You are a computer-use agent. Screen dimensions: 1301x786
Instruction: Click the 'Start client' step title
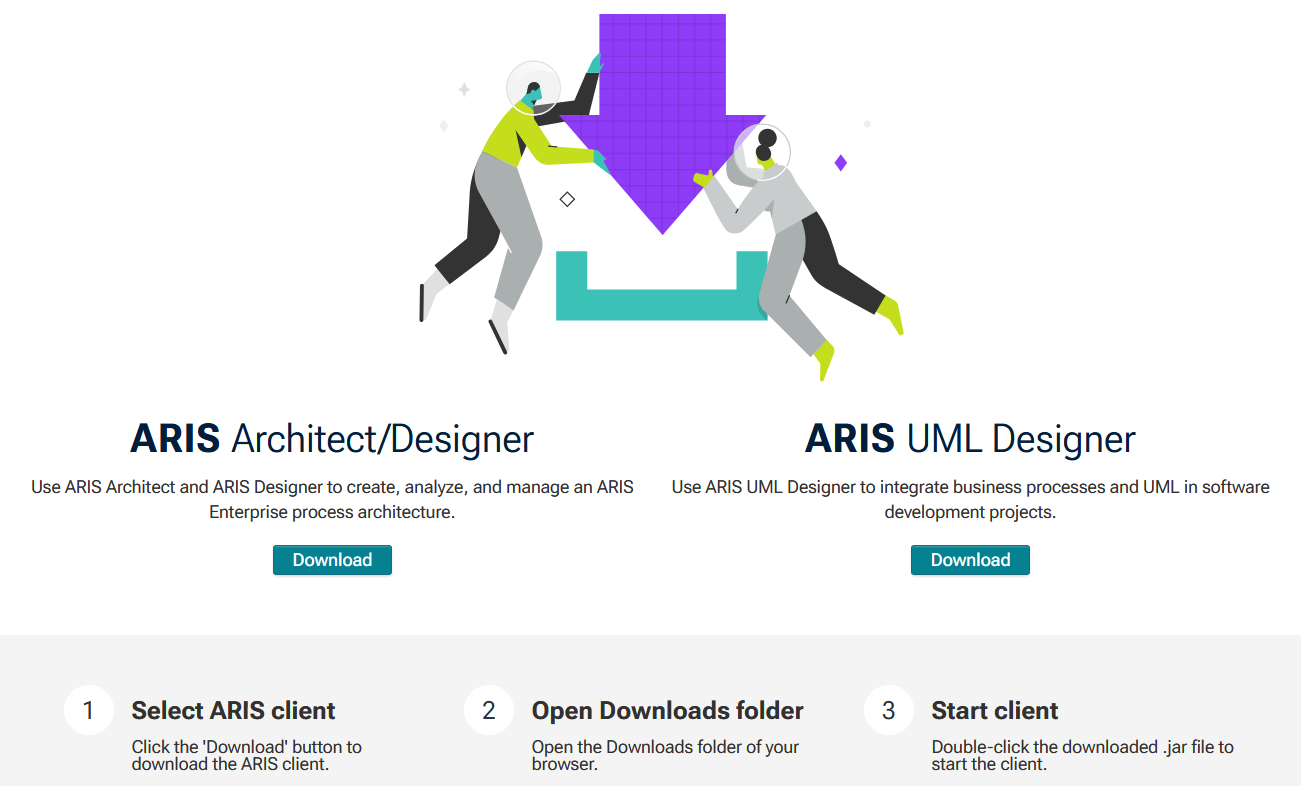(994, 711)
